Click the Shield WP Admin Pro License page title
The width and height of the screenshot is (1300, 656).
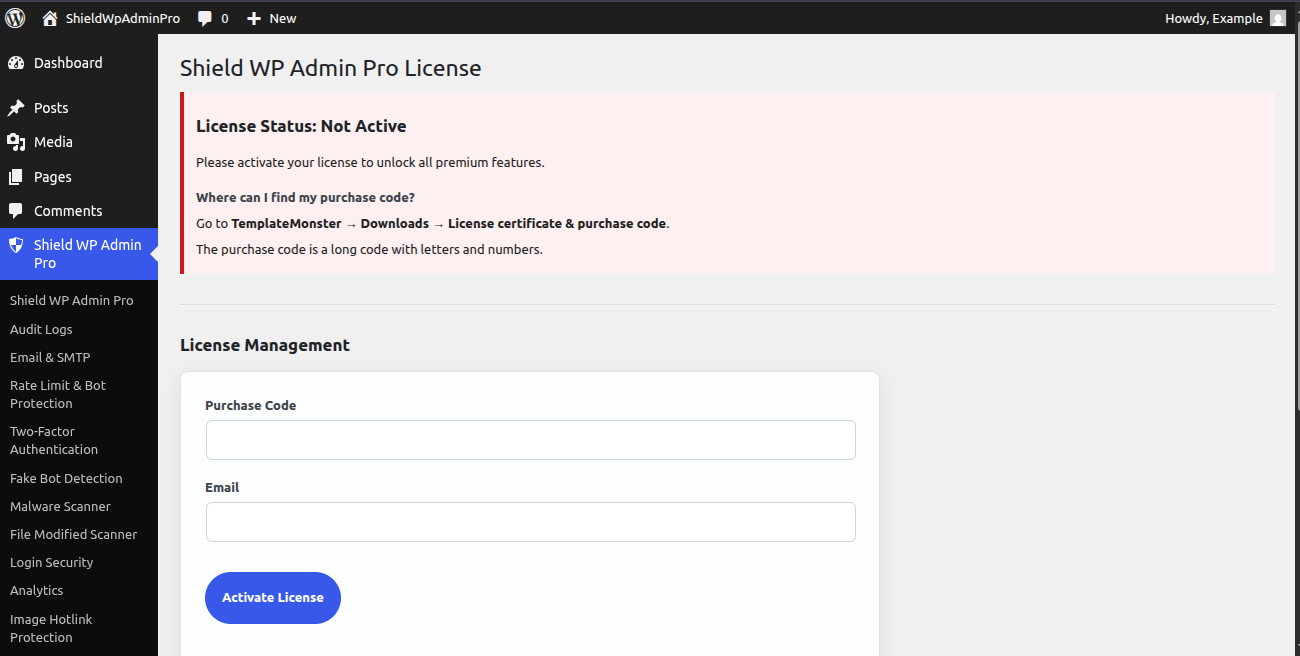tap(331, 68)
